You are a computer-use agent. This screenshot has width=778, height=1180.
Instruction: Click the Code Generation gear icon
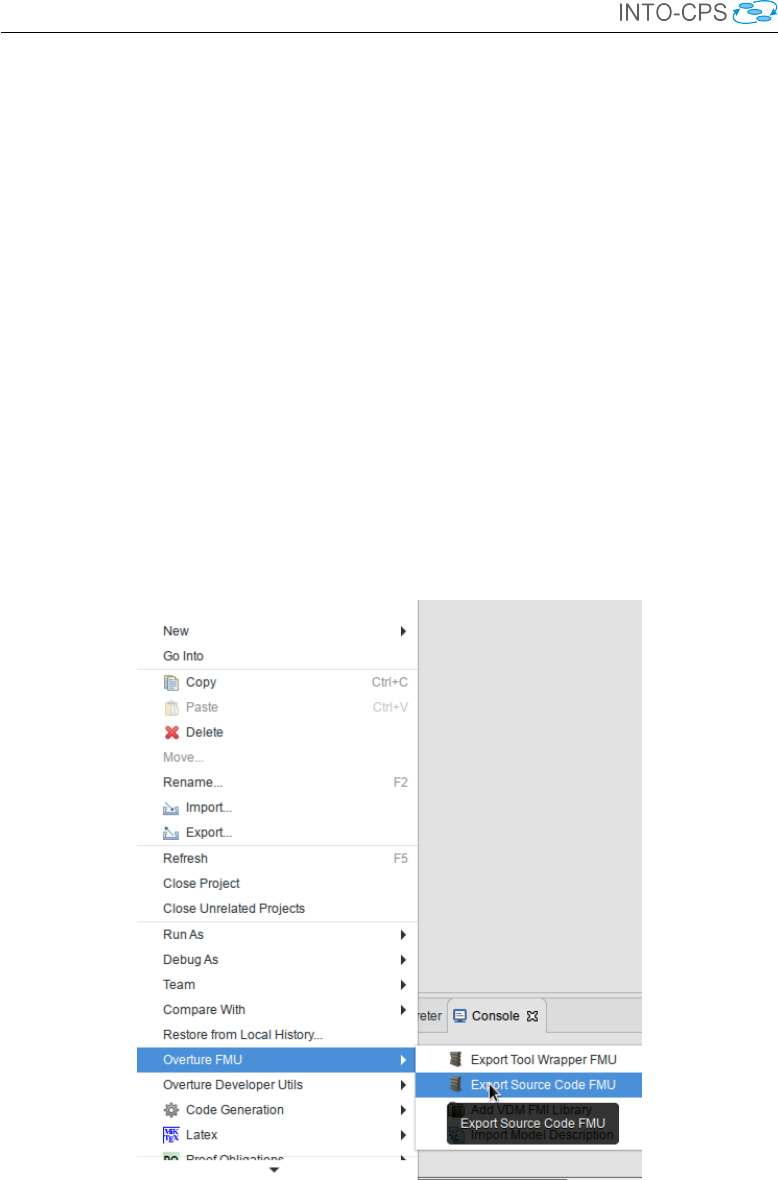172,1110
